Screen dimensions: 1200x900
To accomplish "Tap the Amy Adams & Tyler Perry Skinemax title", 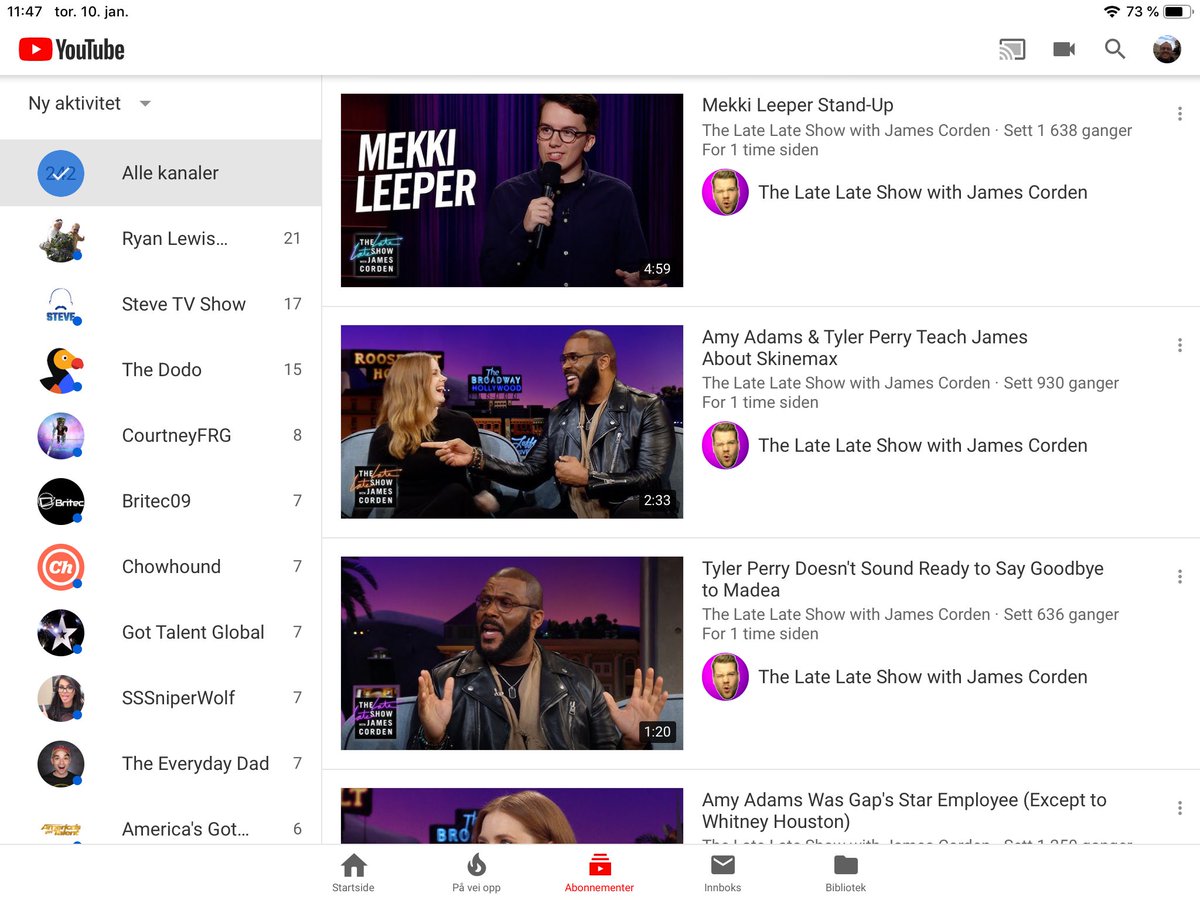I will point(865,348).
